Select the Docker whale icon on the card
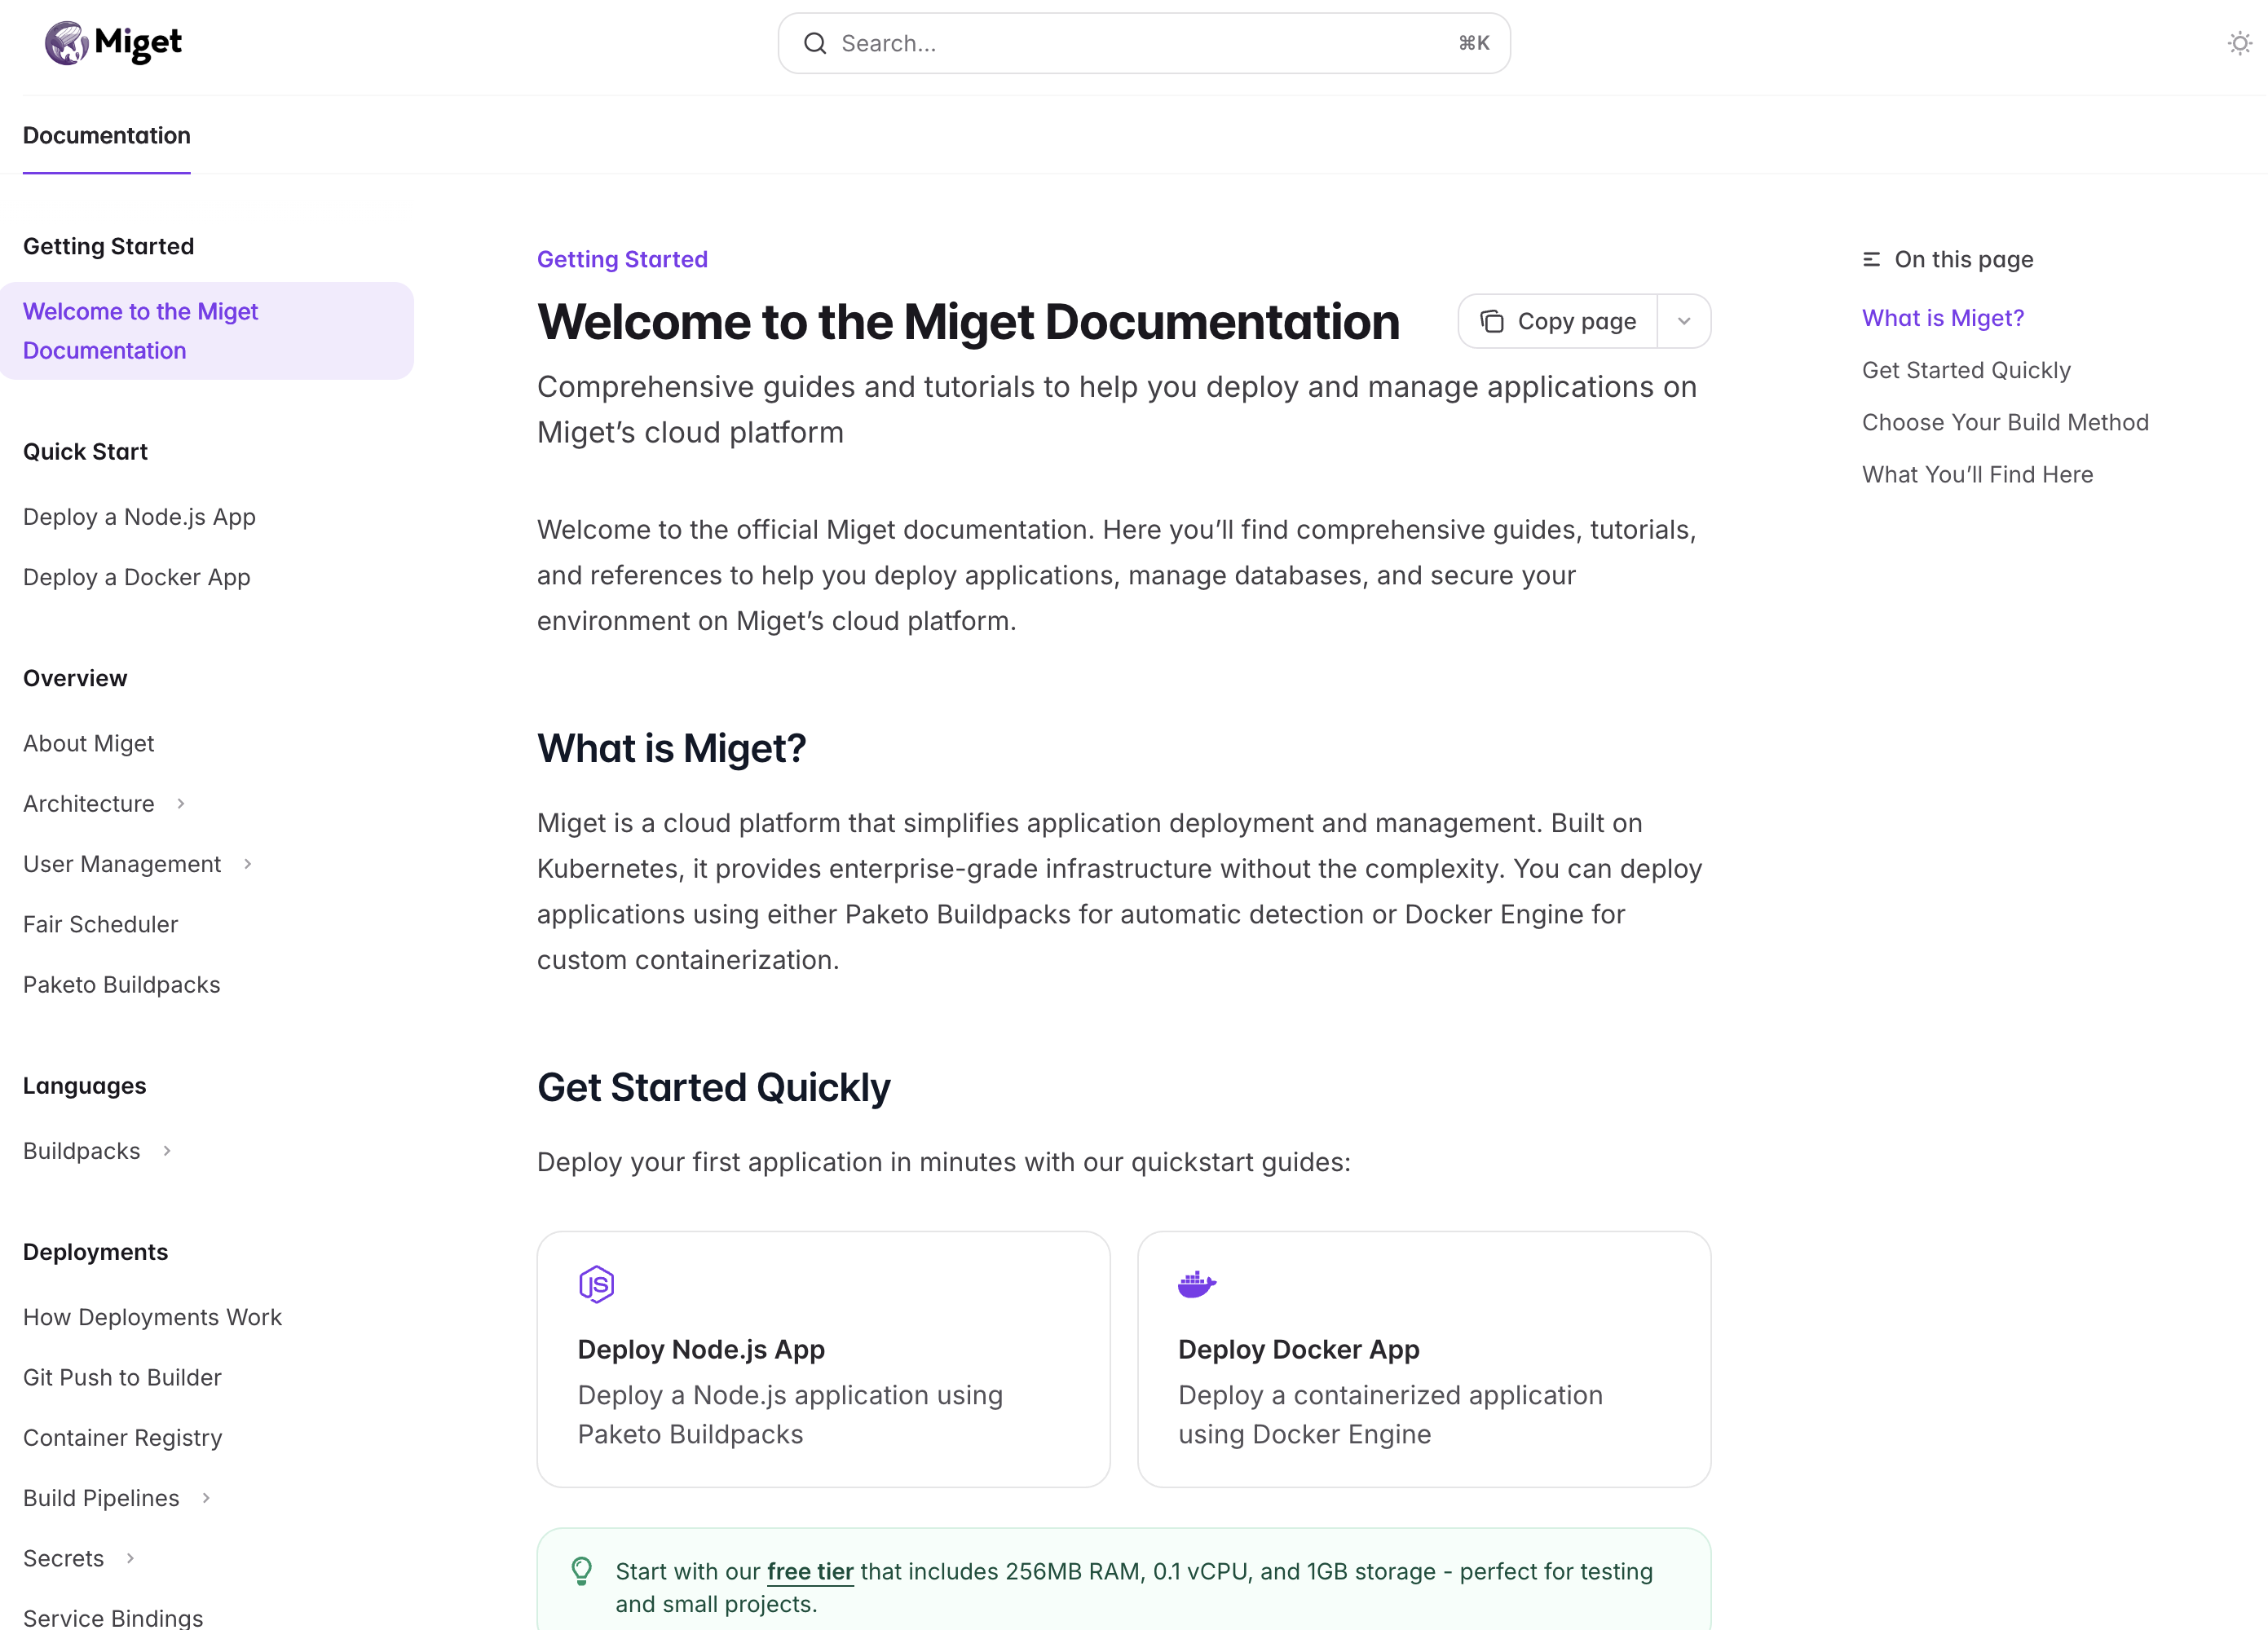Screen dimensions: 2268x1630 coord(1197,1285)
